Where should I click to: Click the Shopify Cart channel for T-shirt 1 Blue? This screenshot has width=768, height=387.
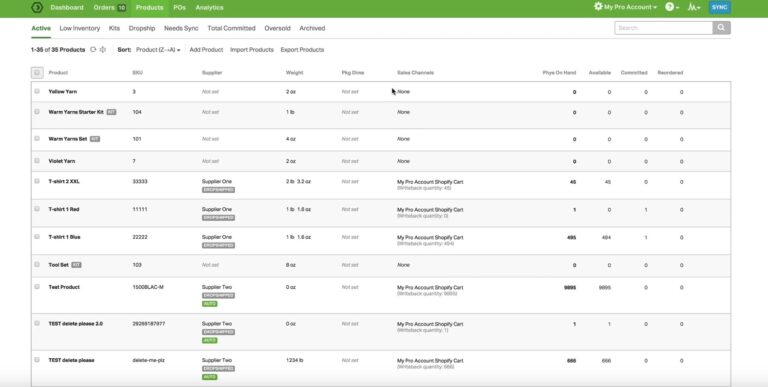tap(430, 238)
